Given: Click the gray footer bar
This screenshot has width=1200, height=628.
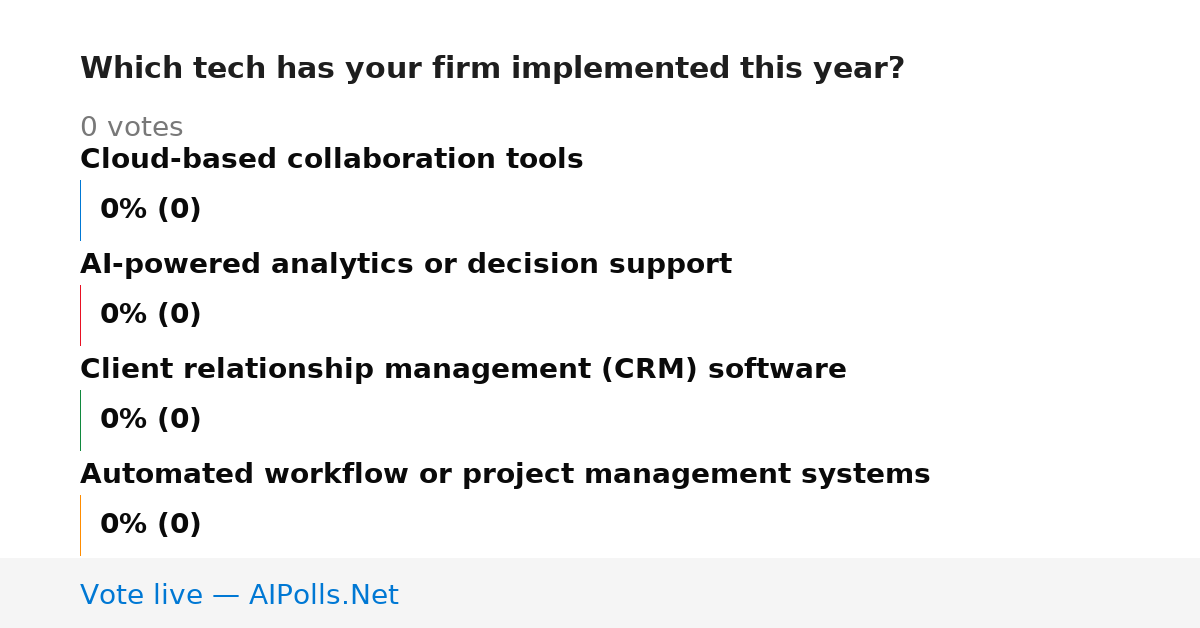Looking at the screenshot, I should (600, 593).
